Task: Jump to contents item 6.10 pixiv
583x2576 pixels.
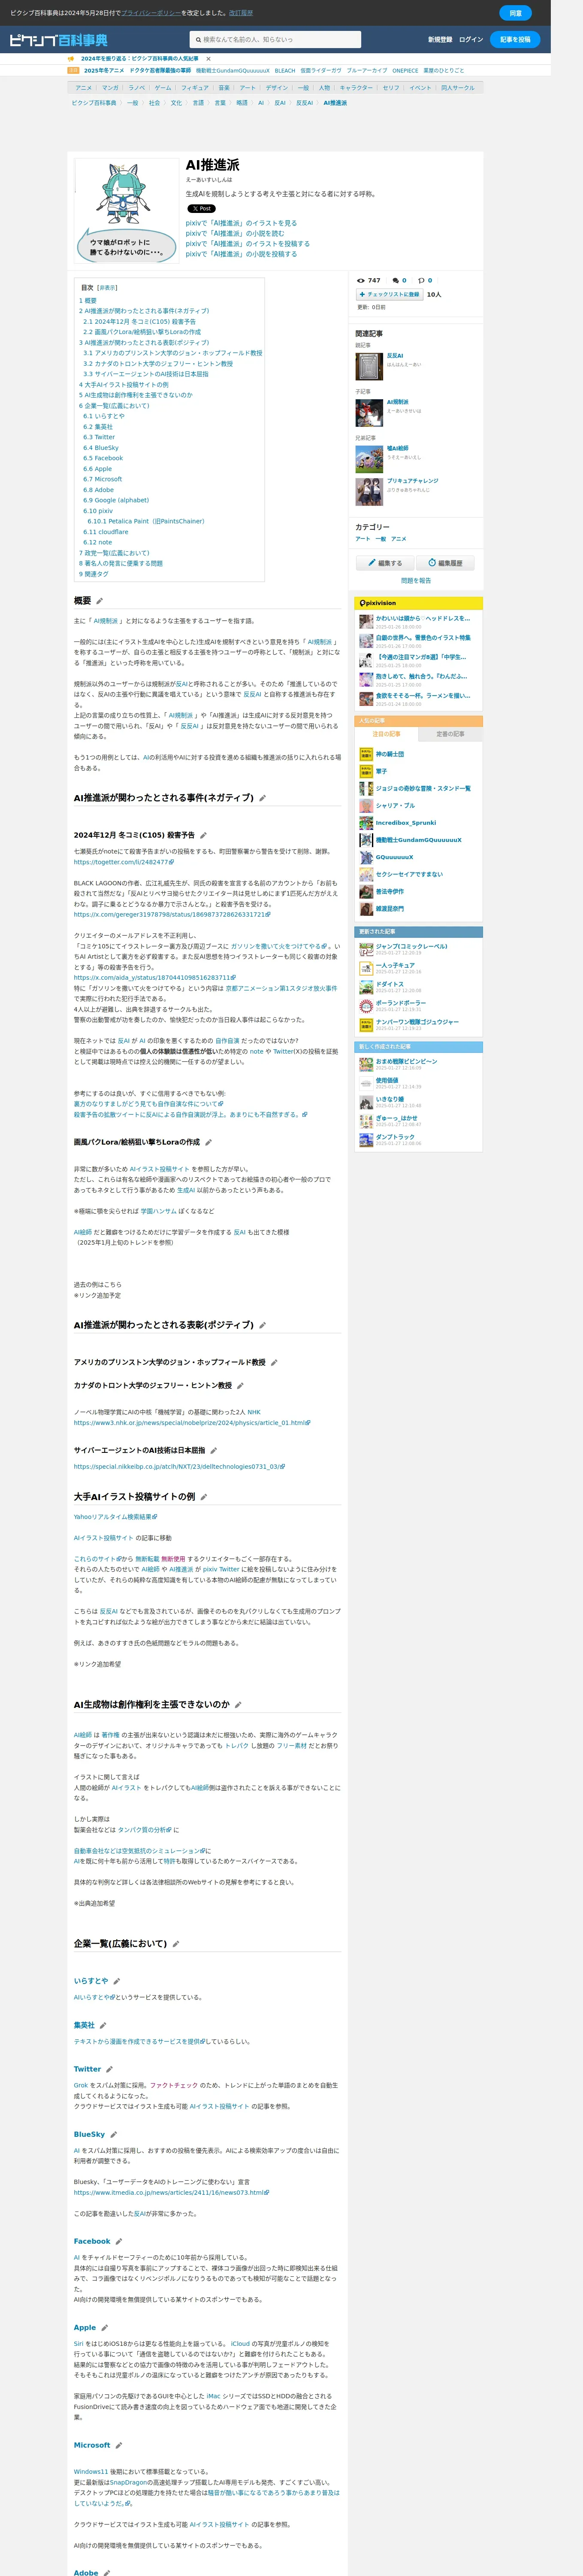Action: click(x=98, y=511)
